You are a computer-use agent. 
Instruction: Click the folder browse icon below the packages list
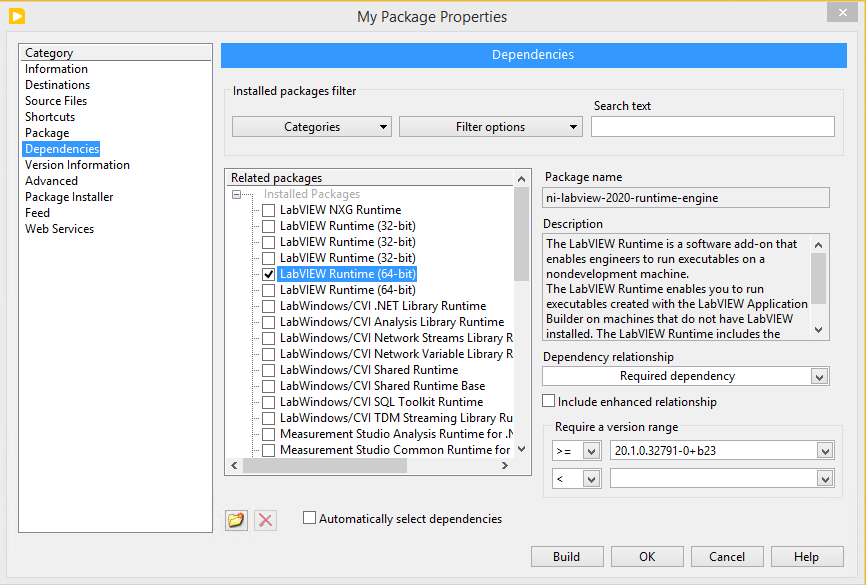pyautogui.click(x=236, y=520)
